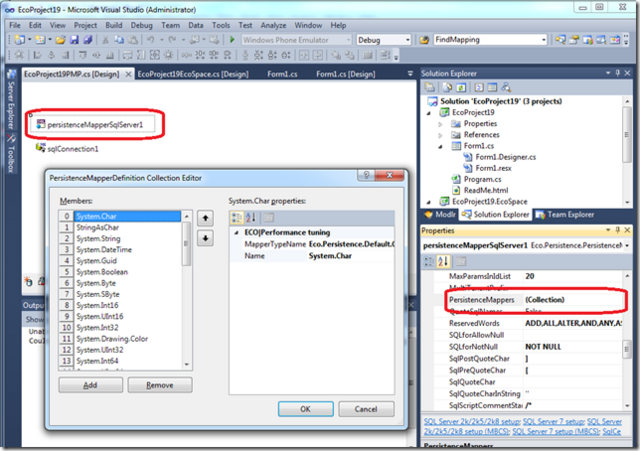
Task: Collapse the EcoProject19 project node
Action: tap(429, 113)
